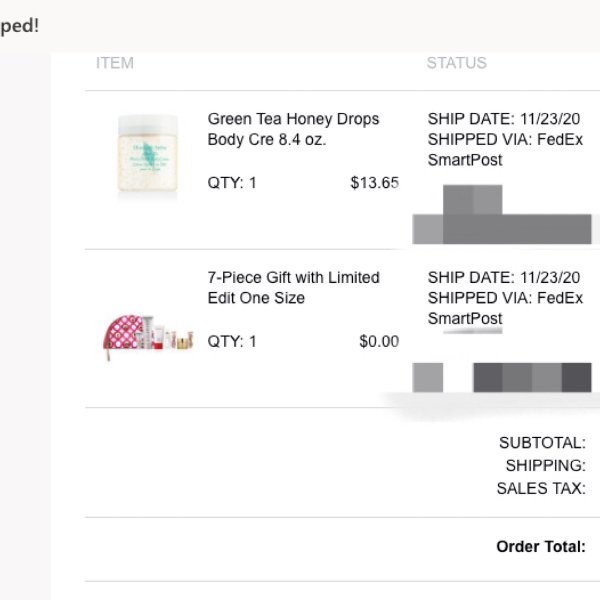Click the $13.65 price
The width and height of the screenshot is (600, 600).
375,183
